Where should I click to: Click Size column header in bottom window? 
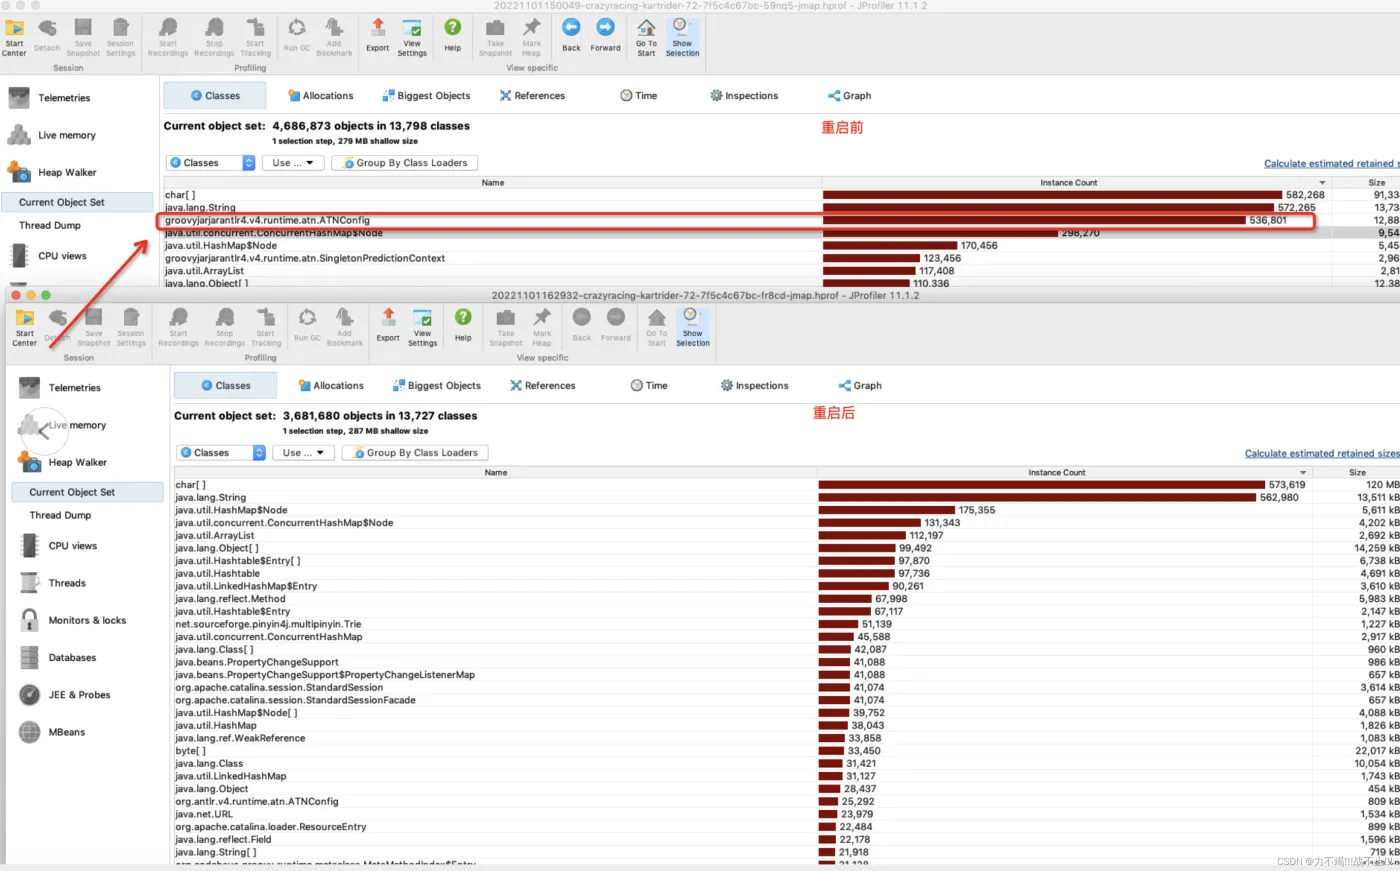(1357, 473)
